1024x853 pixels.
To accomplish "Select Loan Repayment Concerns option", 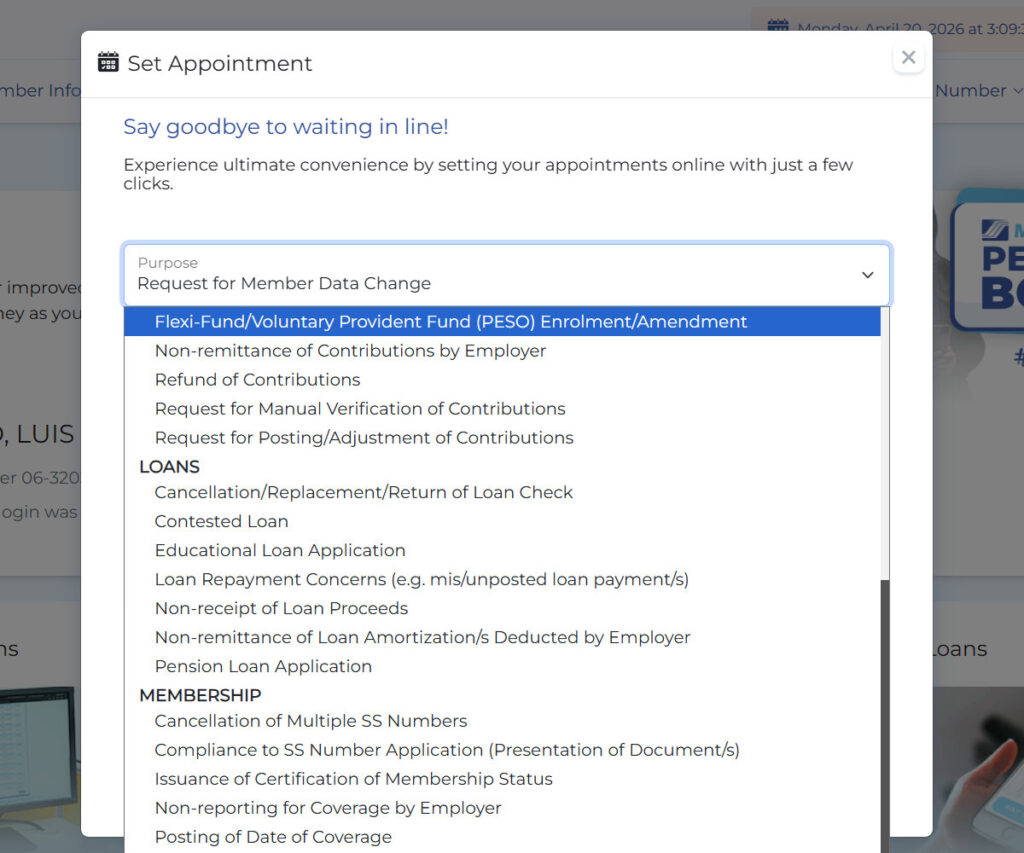I will pos(502,579).
